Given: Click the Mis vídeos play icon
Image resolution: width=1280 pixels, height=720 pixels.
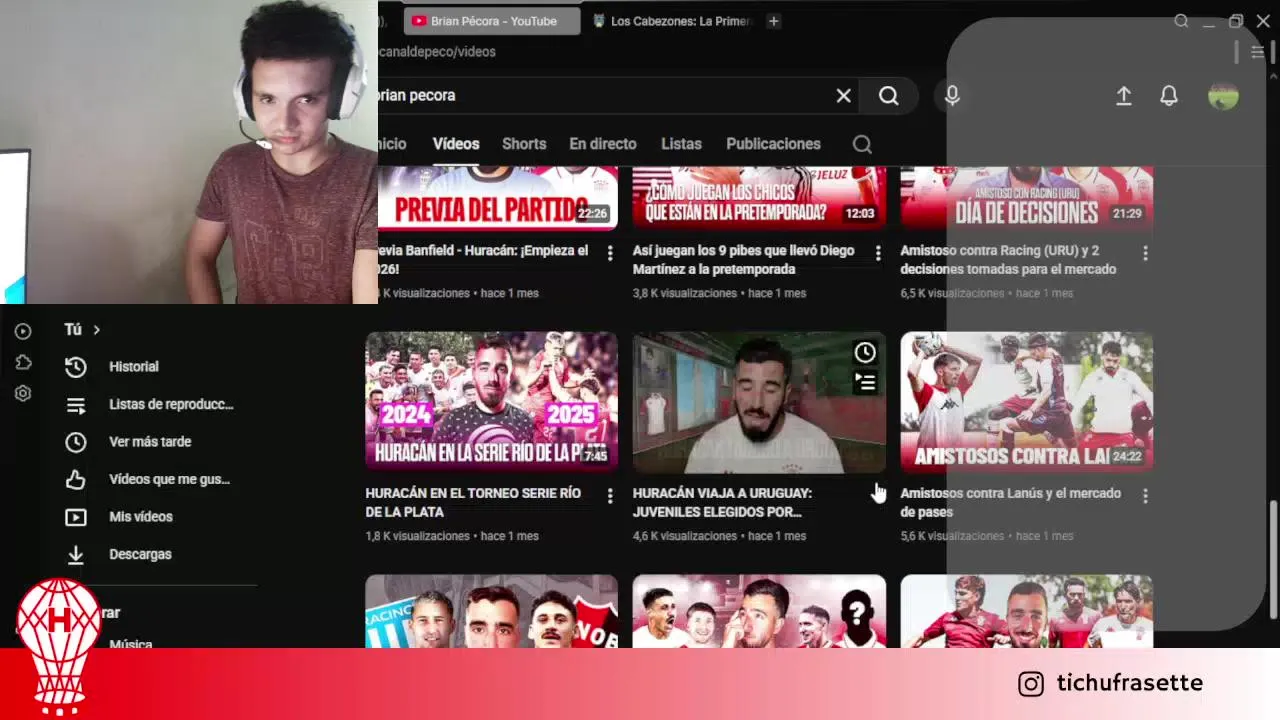Looking at the screenshot, I should click(x=75, y=517).
